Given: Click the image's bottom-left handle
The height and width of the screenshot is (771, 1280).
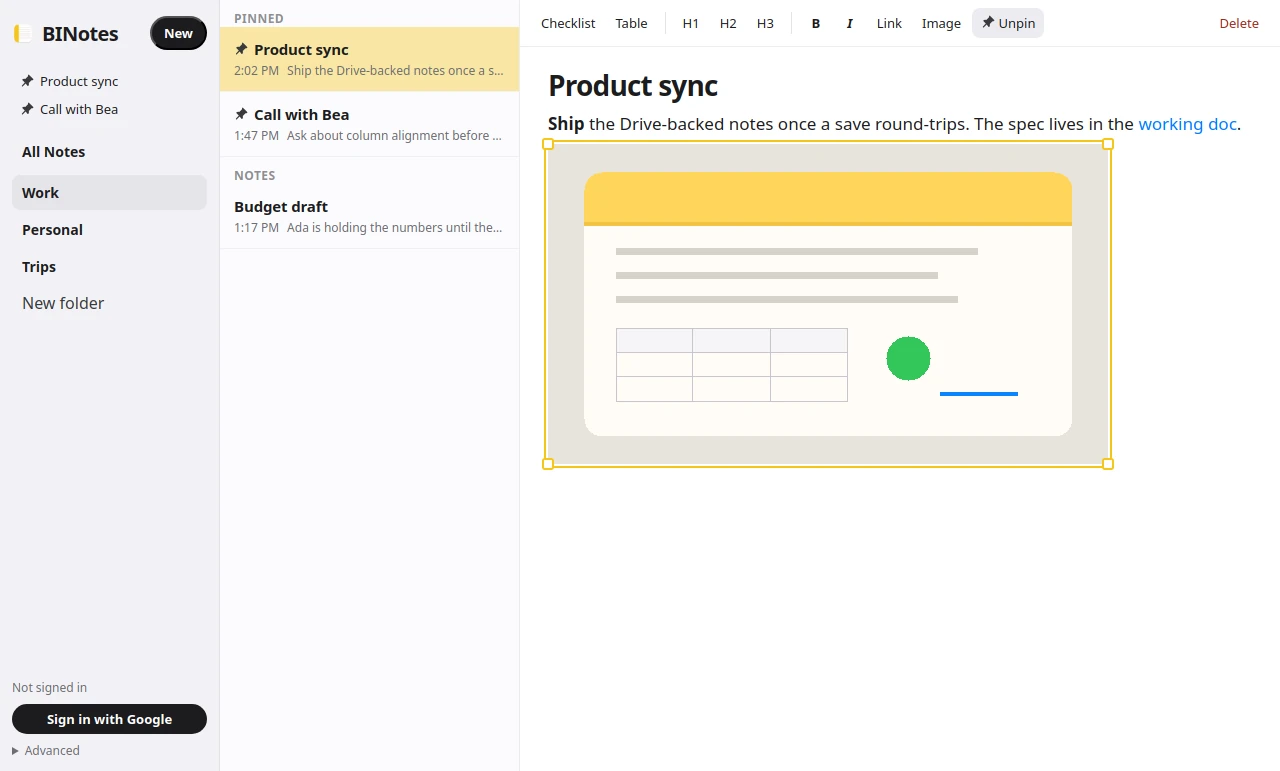Looking at the screenshot, I should [548, 464].
